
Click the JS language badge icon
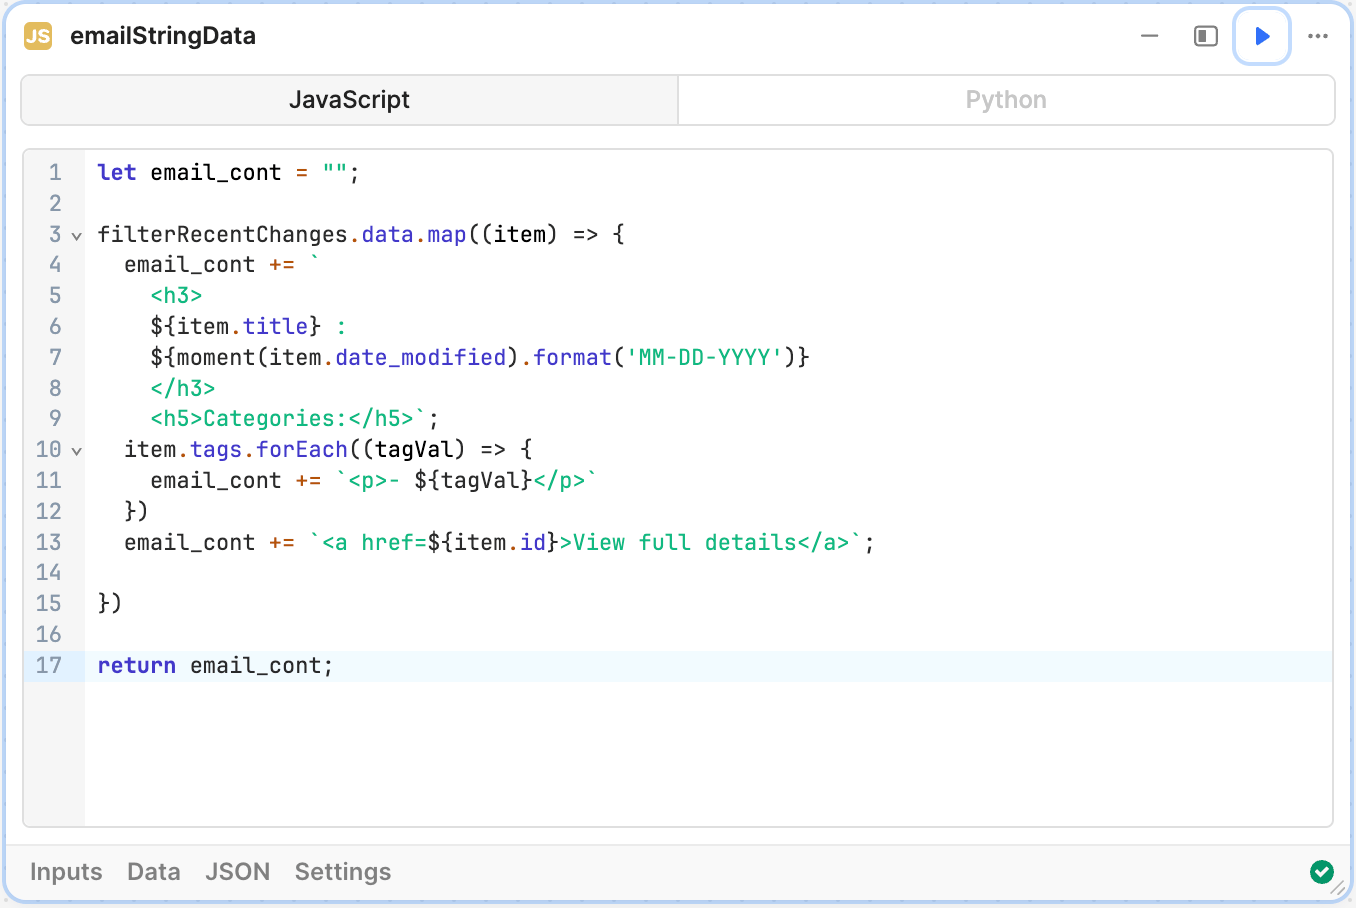38,36
